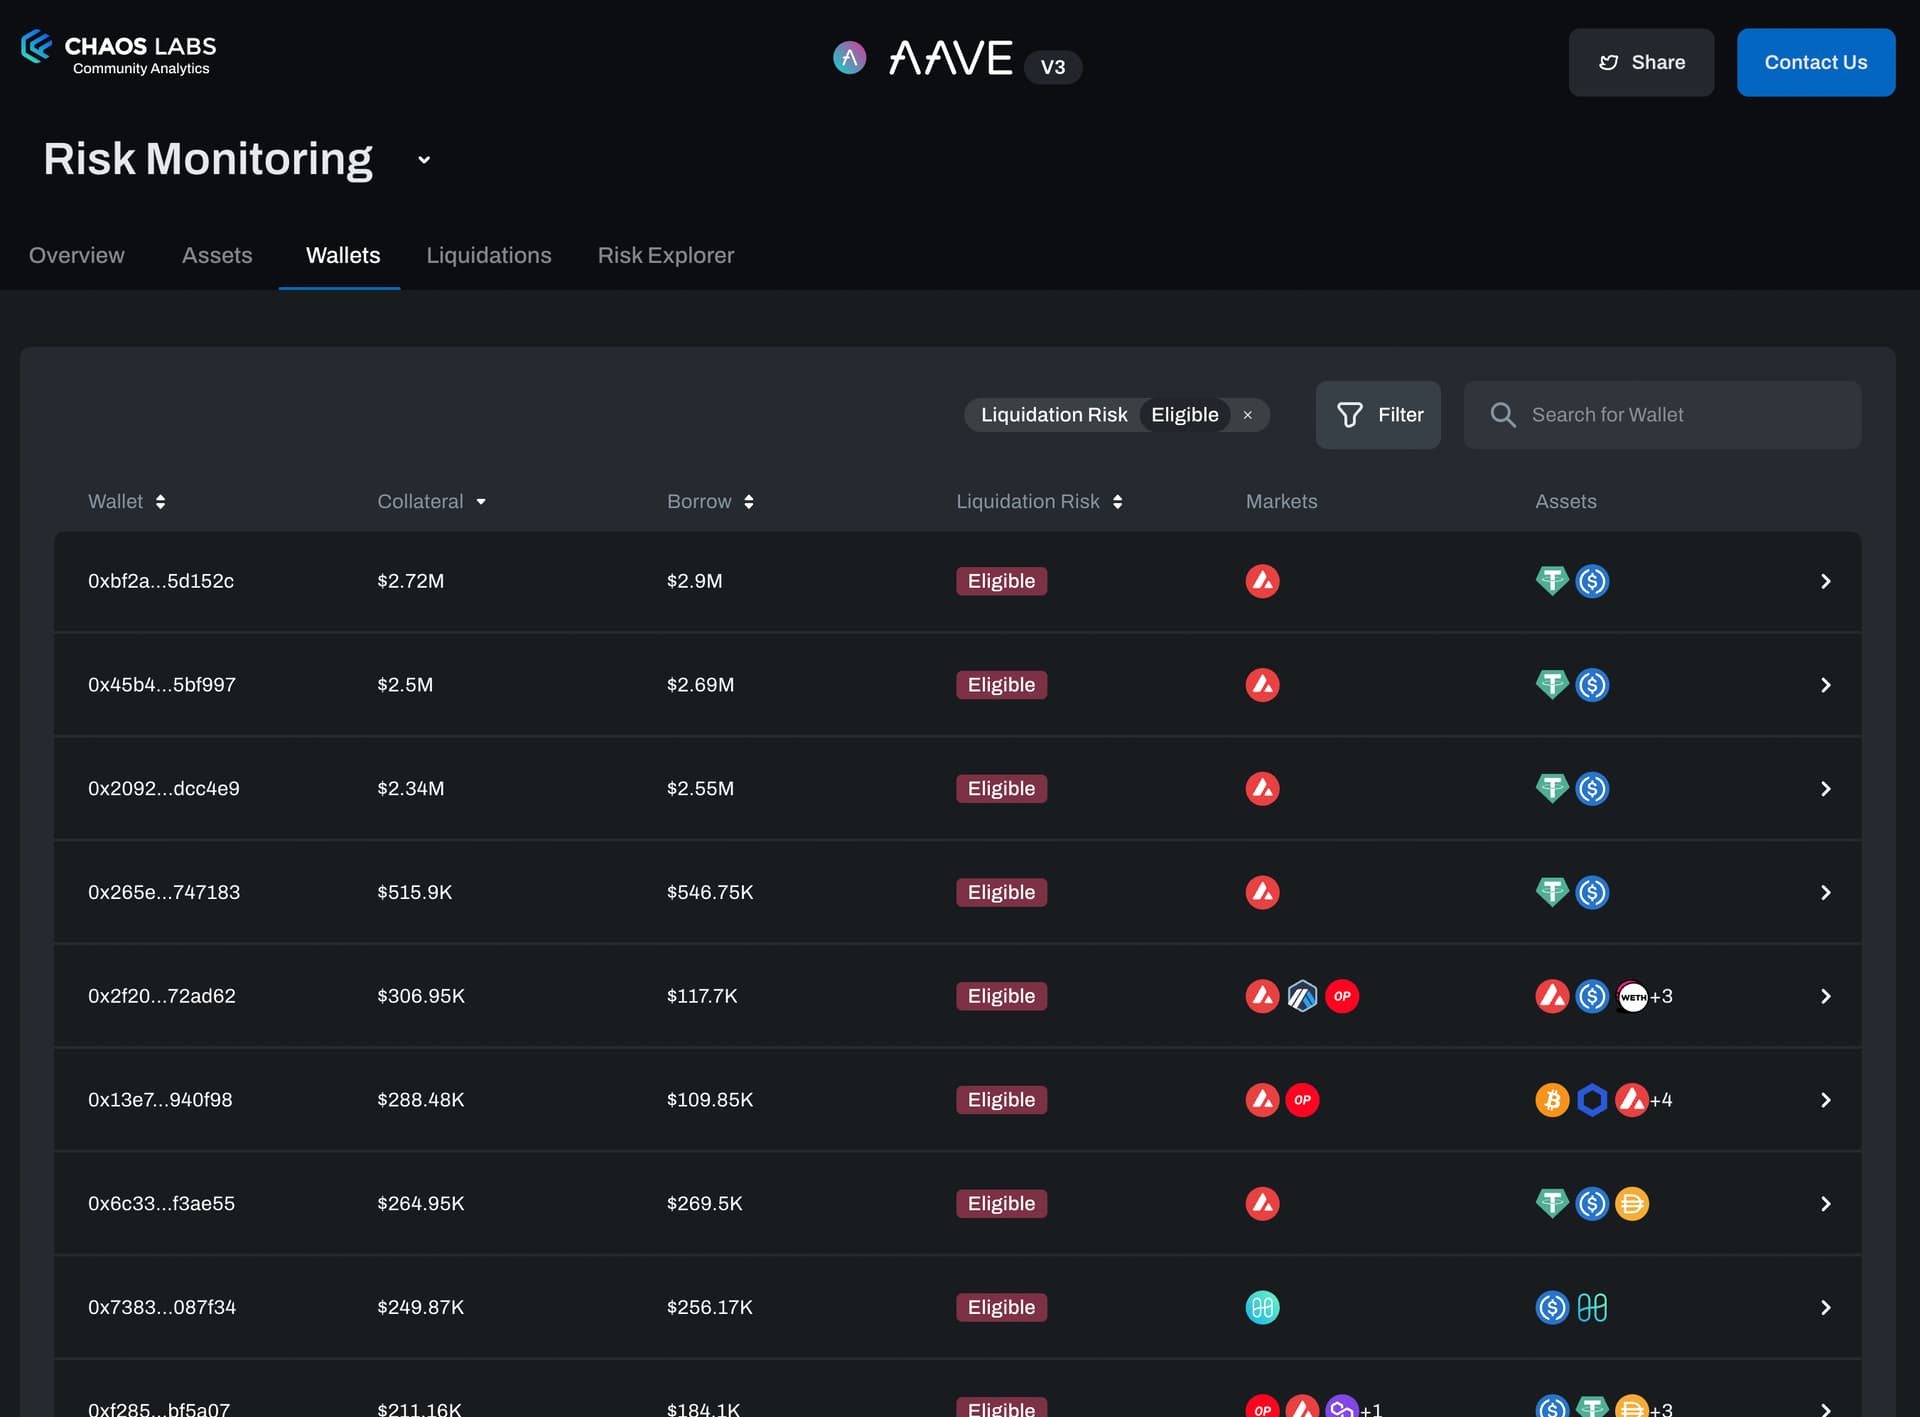The image size is (1920, 1417).
Task: Click the WETH asset icon for wallet 0x2f20...72ad62
Action: pos(1631,996)
